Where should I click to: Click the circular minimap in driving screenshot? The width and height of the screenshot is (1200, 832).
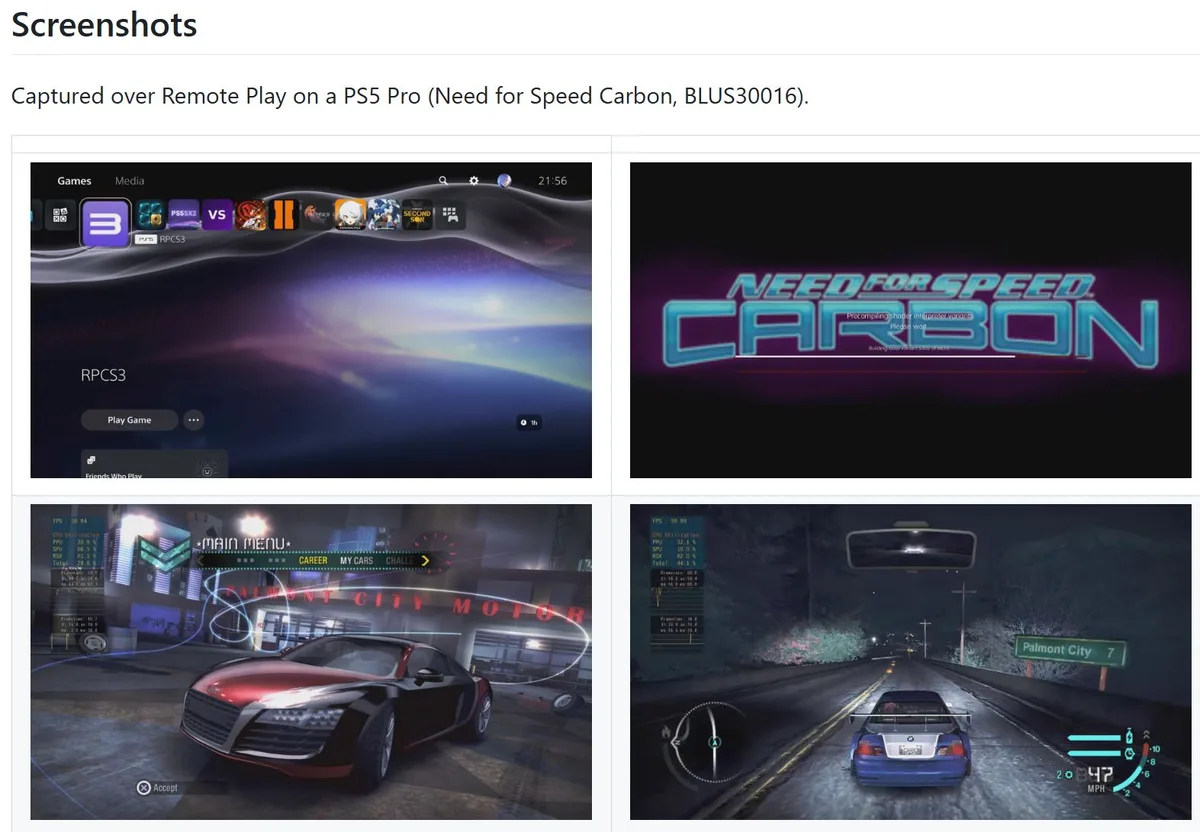coord(713,742)
